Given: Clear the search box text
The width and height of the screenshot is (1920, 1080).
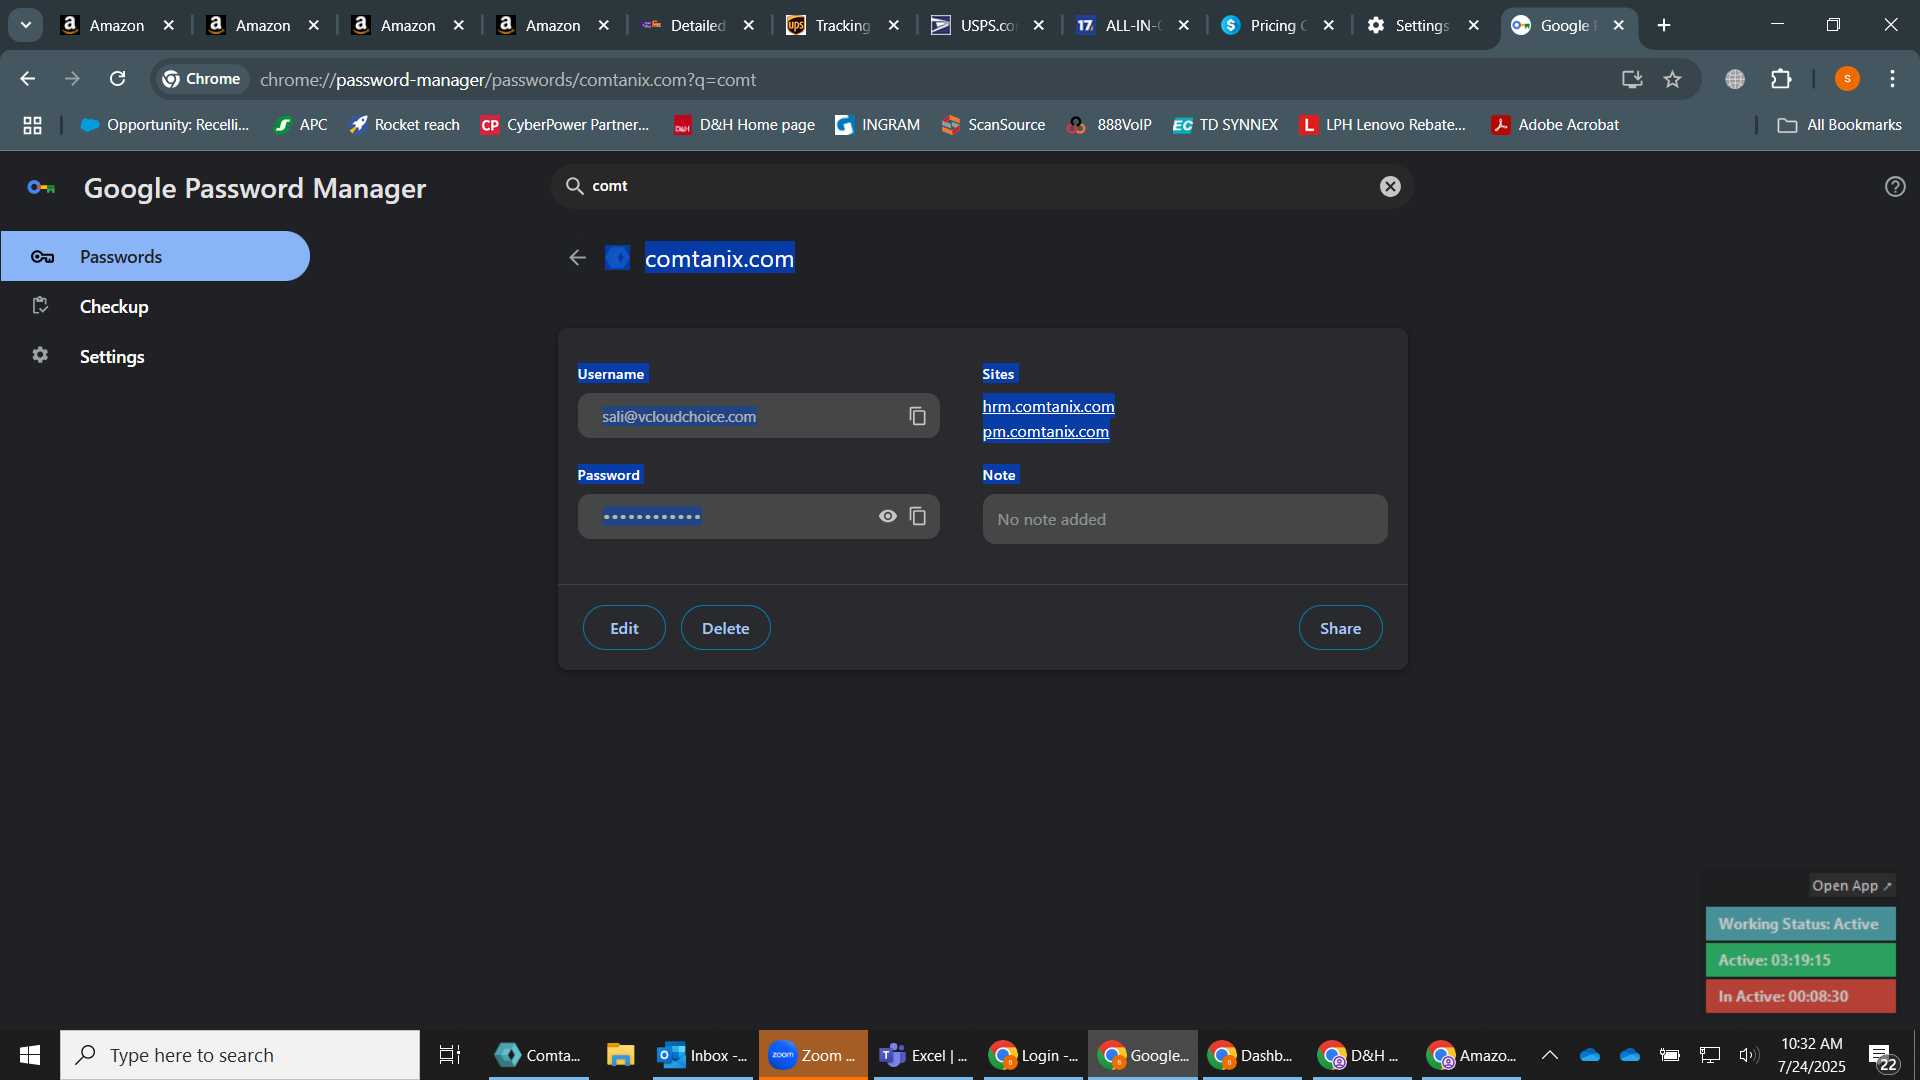Looking at the screenshot, I should click(1390, 186).
